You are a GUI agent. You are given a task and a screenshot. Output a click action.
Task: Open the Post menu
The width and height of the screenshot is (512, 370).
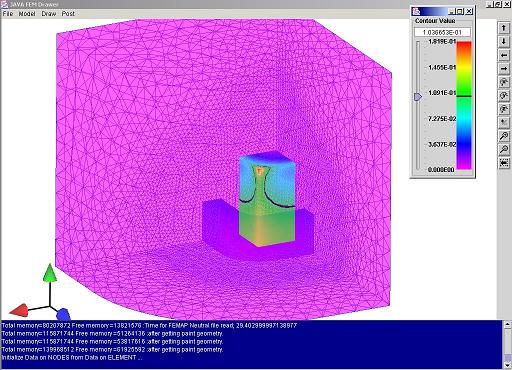coord(68,14)
